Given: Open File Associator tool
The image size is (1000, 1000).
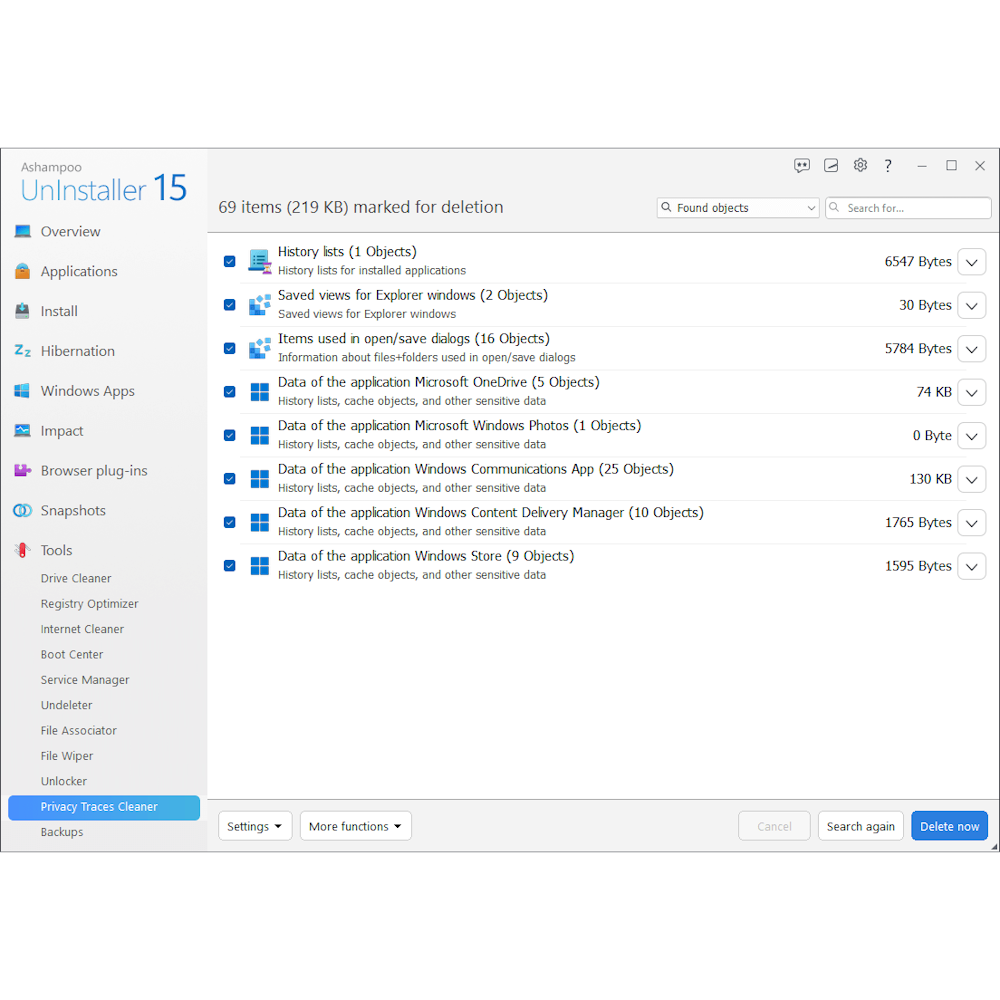Looking at the screenshot, I should tap(78, 730).
